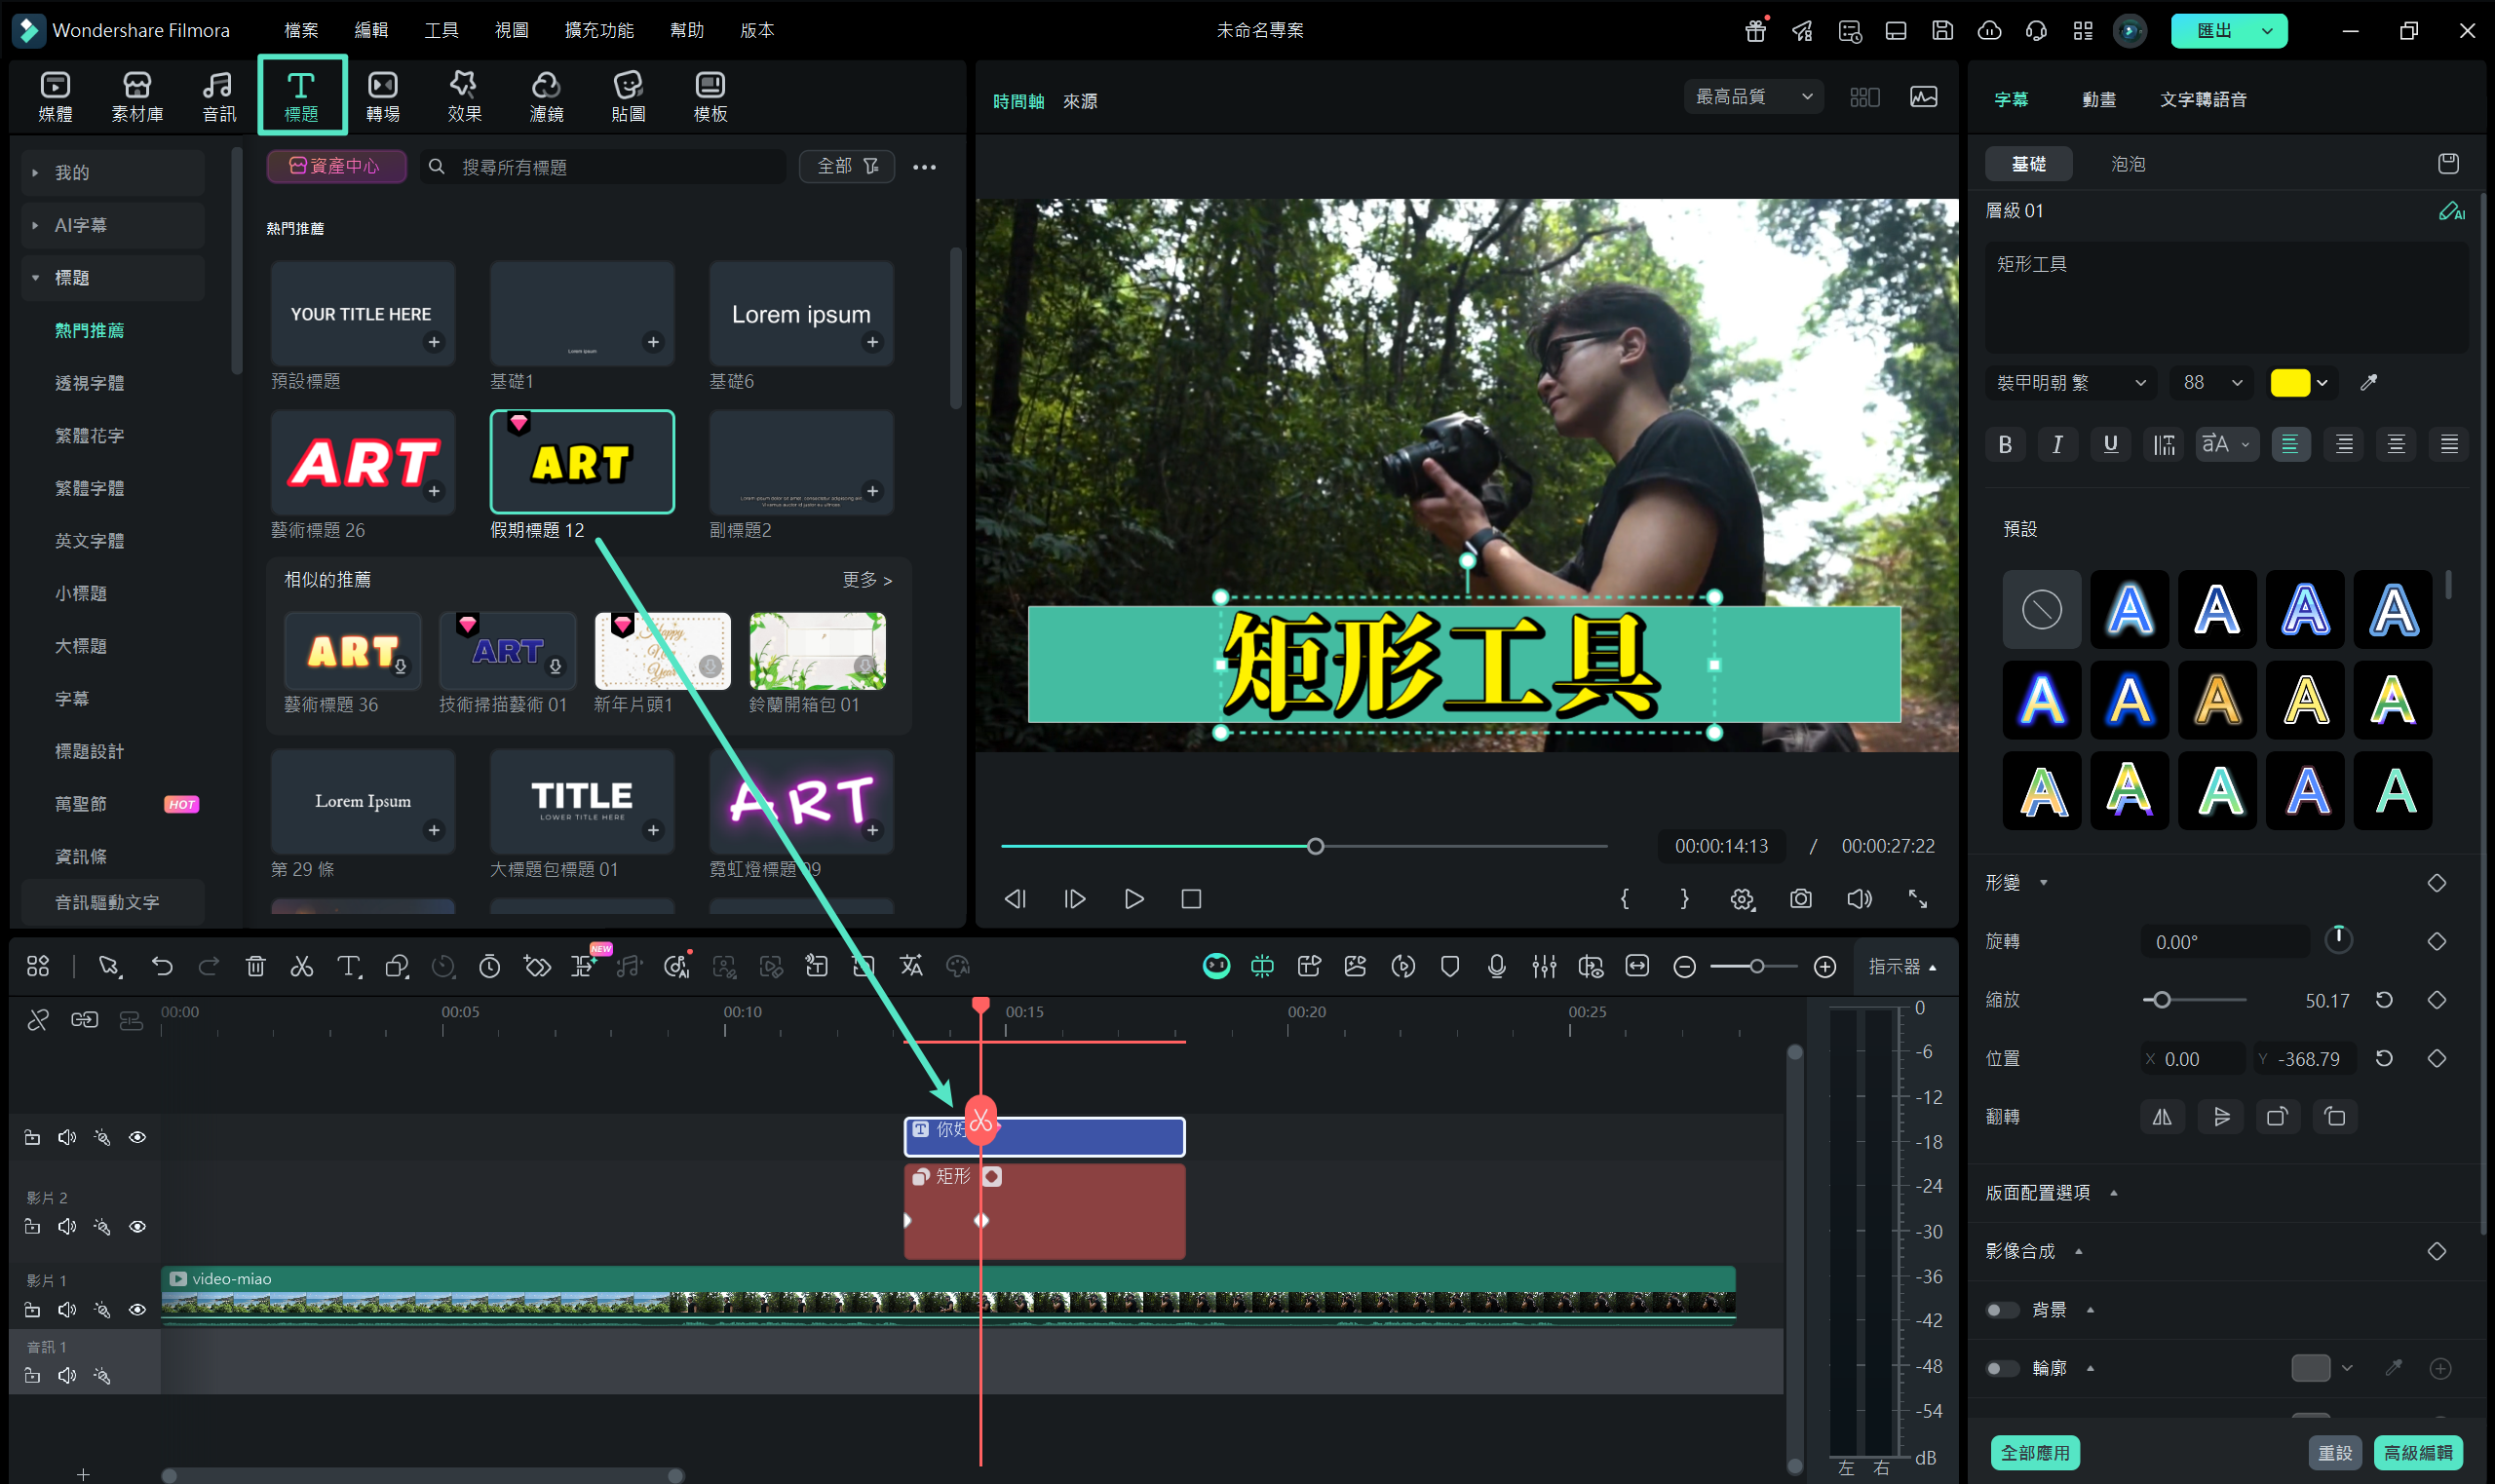Enable the 輪廓 outline switch
The height and width of the screenshot is (1484, 2495).
[2002, 1368]
